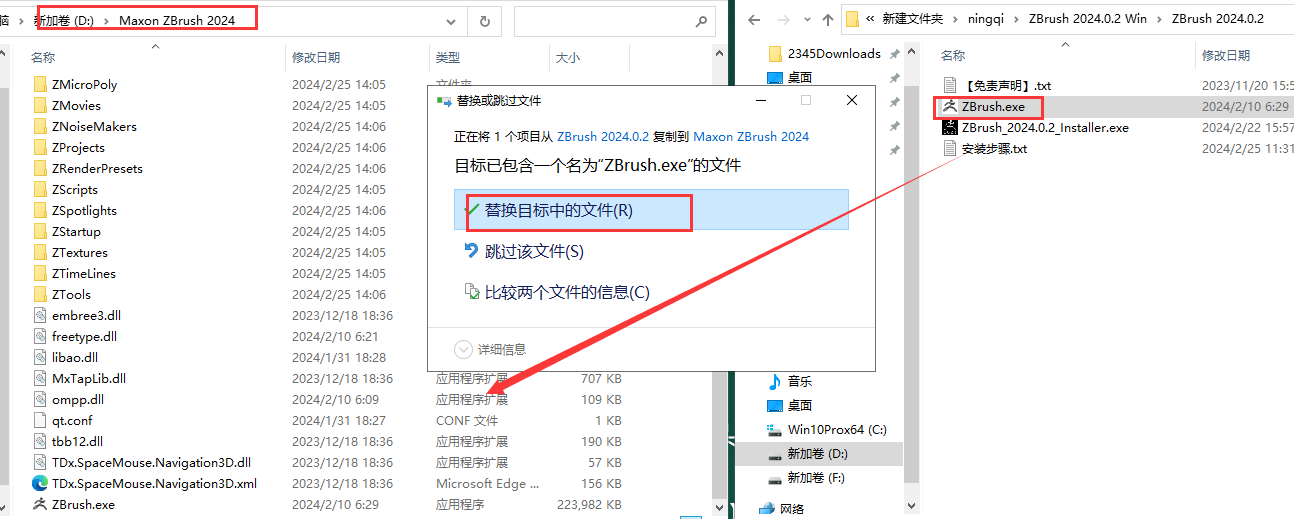Select the 【免责声明】.txt file icon

tap(950, 85)
